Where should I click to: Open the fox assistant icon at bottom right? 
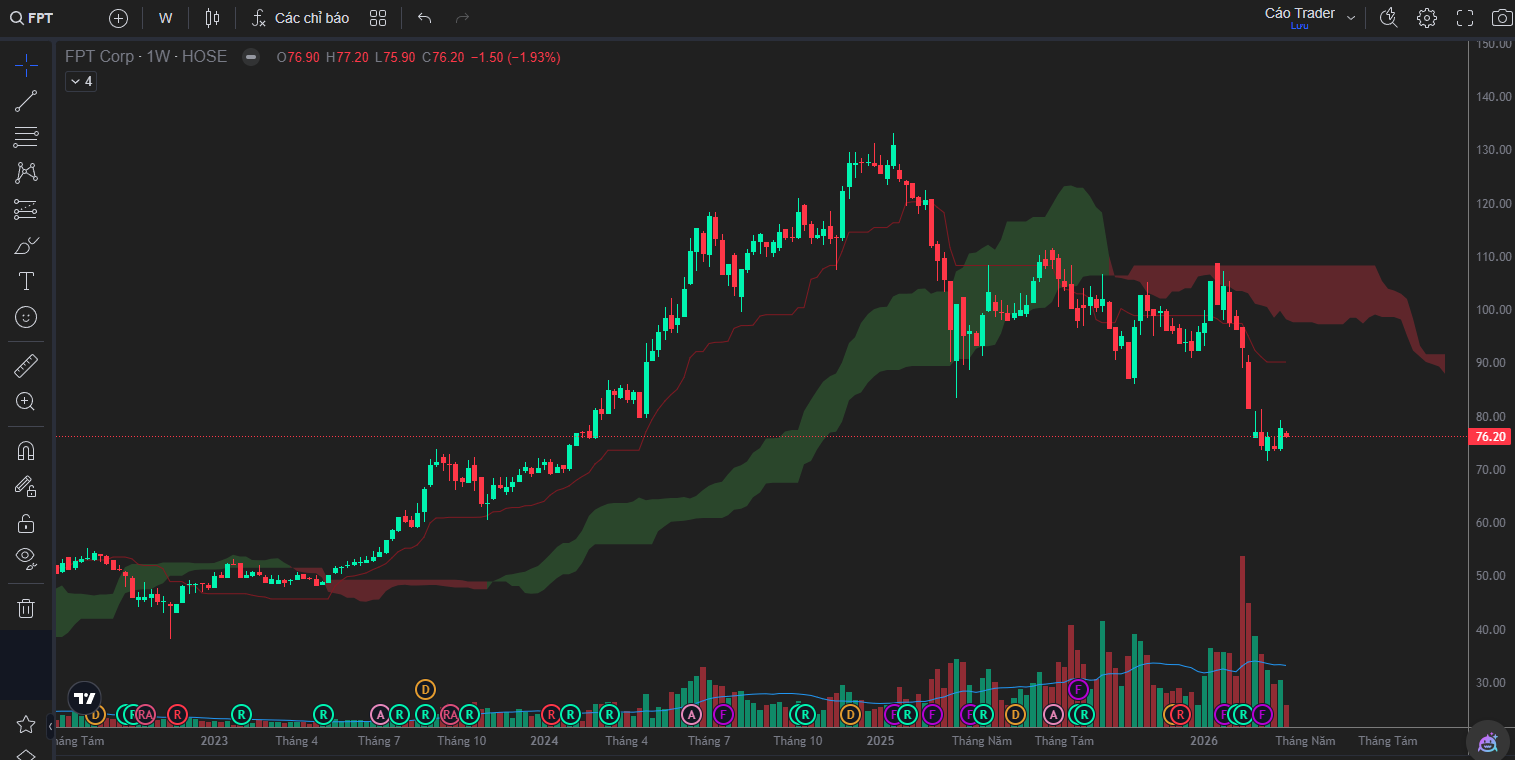[x=1488, y=742]
